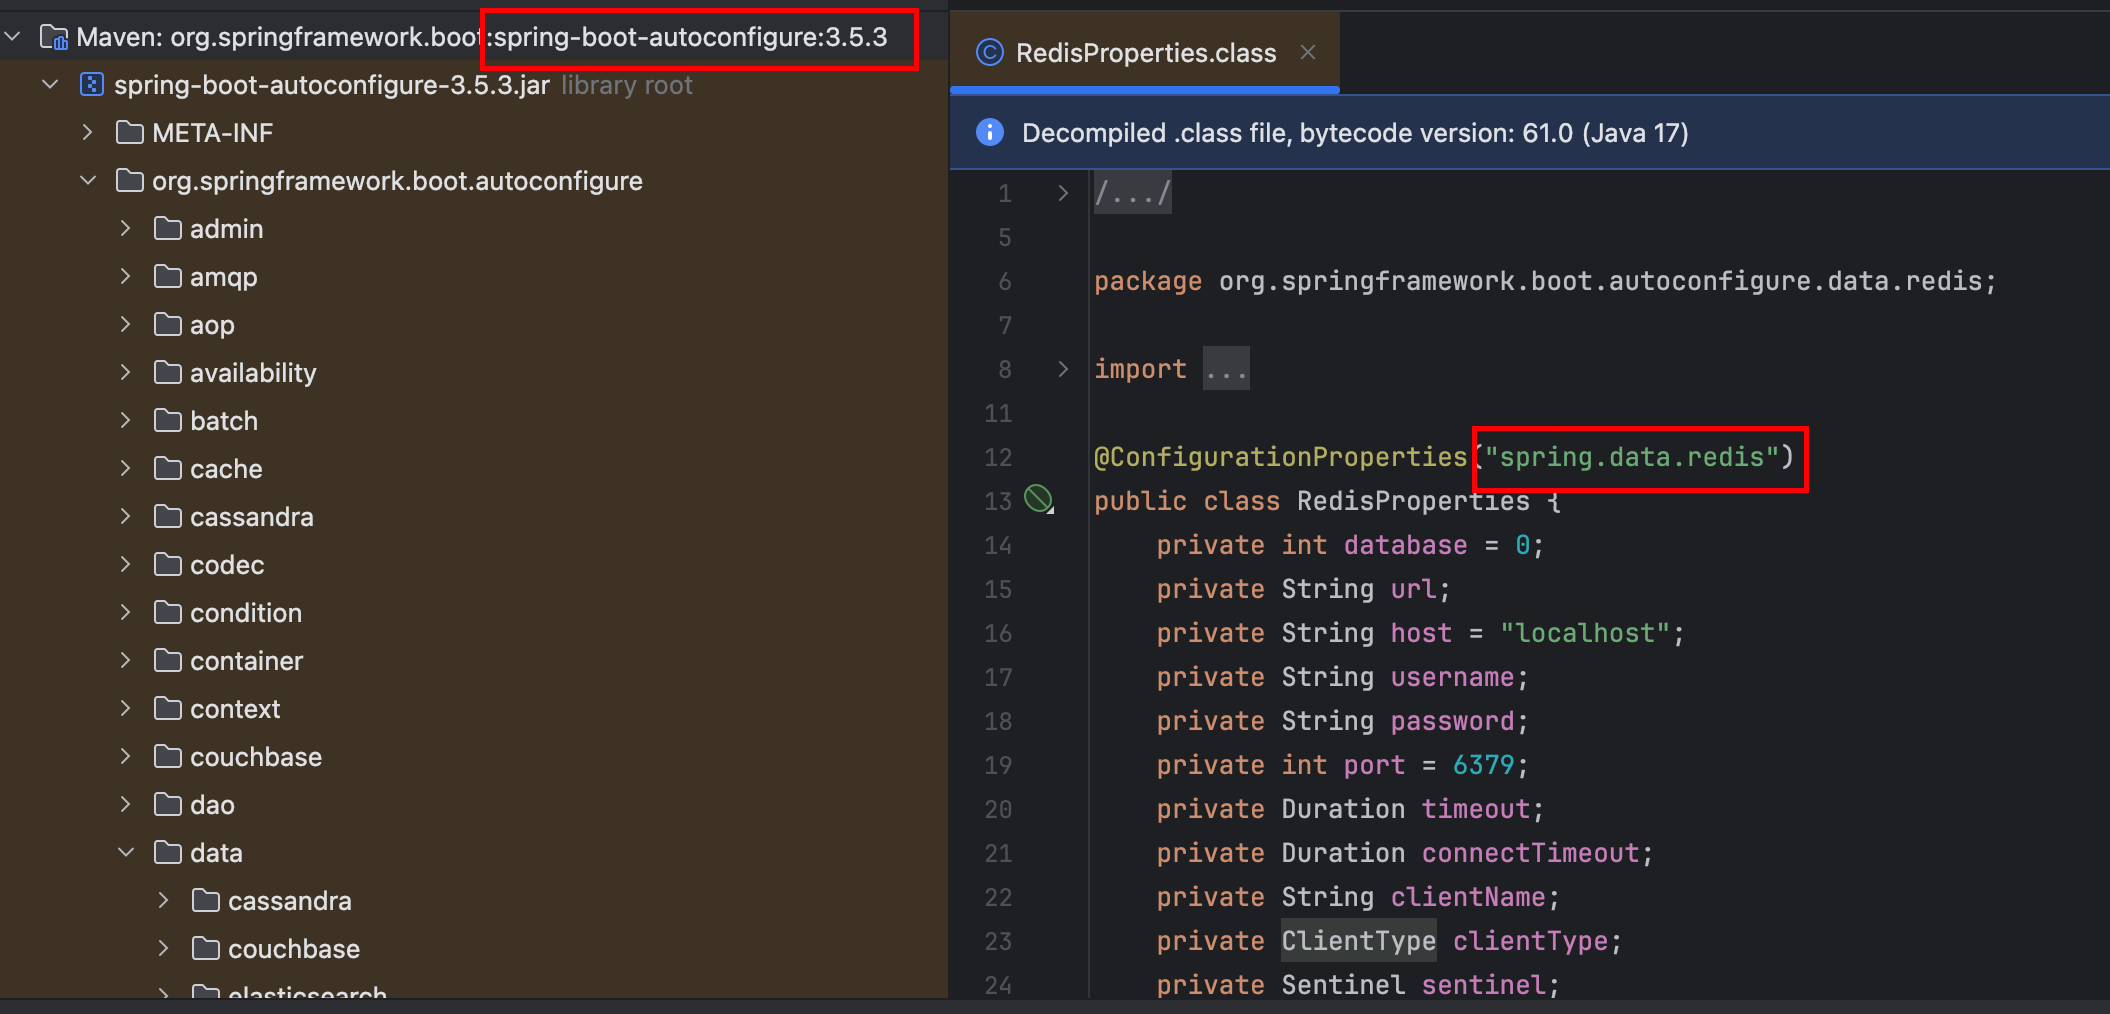The image size is (2110, 1014).
Task: Click the connectTimeout field name
Action: tap(1531, 853)
